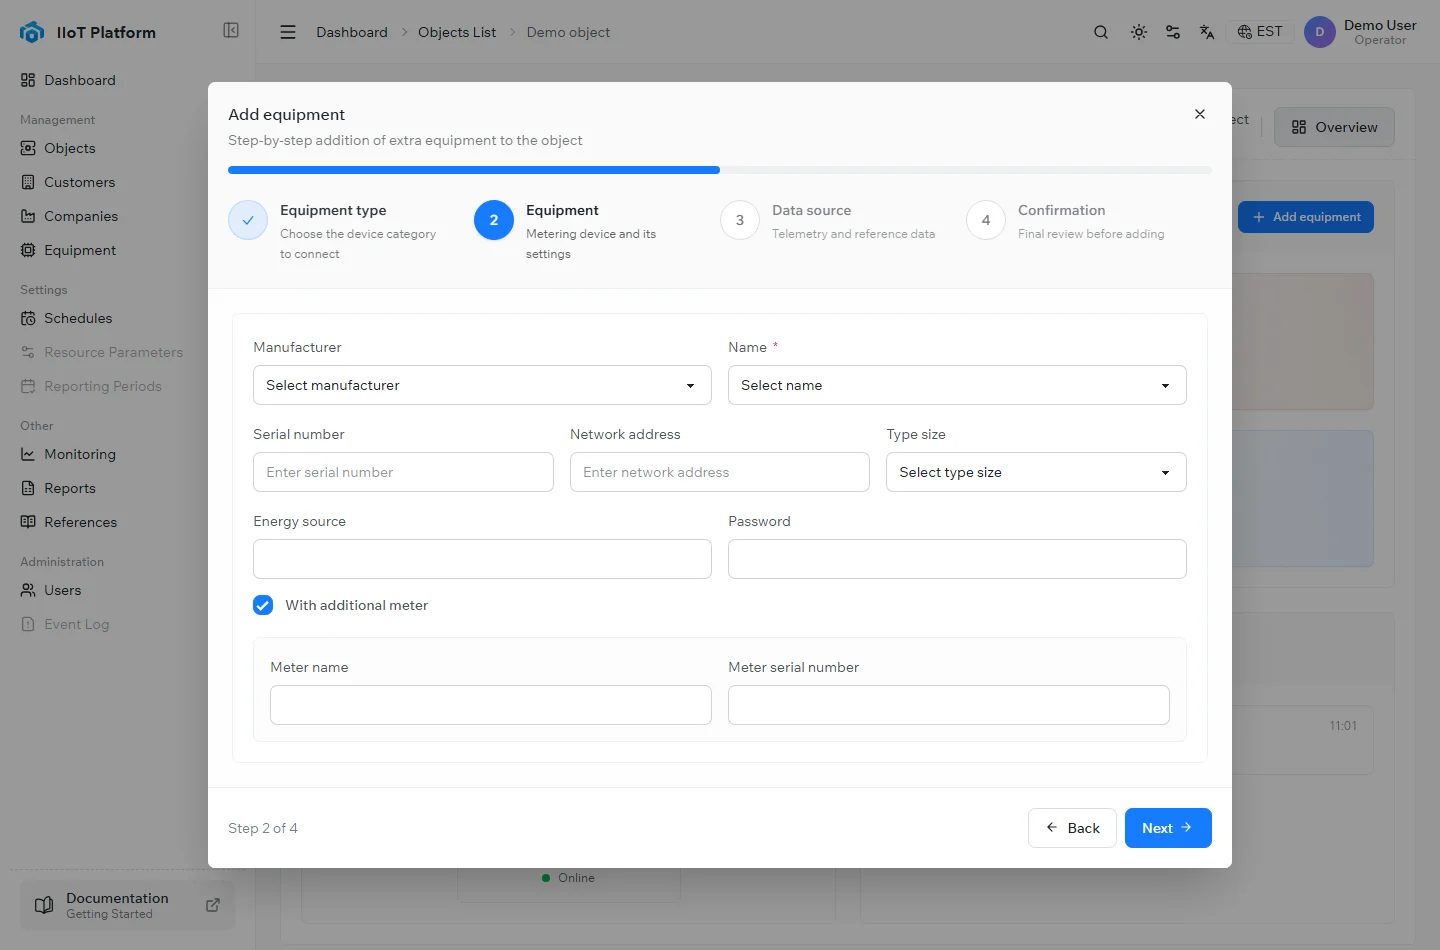1440x950 pixels.
Task: Click the Overview button behind dialog
Action: (1334, 127)
